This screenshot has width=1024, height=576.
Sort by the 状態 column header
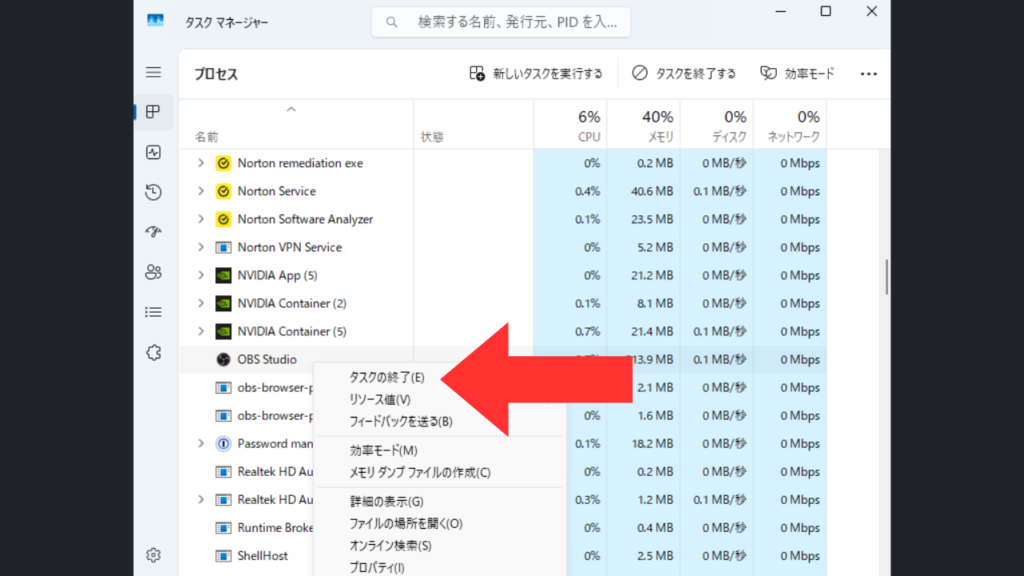click(473, 125)
